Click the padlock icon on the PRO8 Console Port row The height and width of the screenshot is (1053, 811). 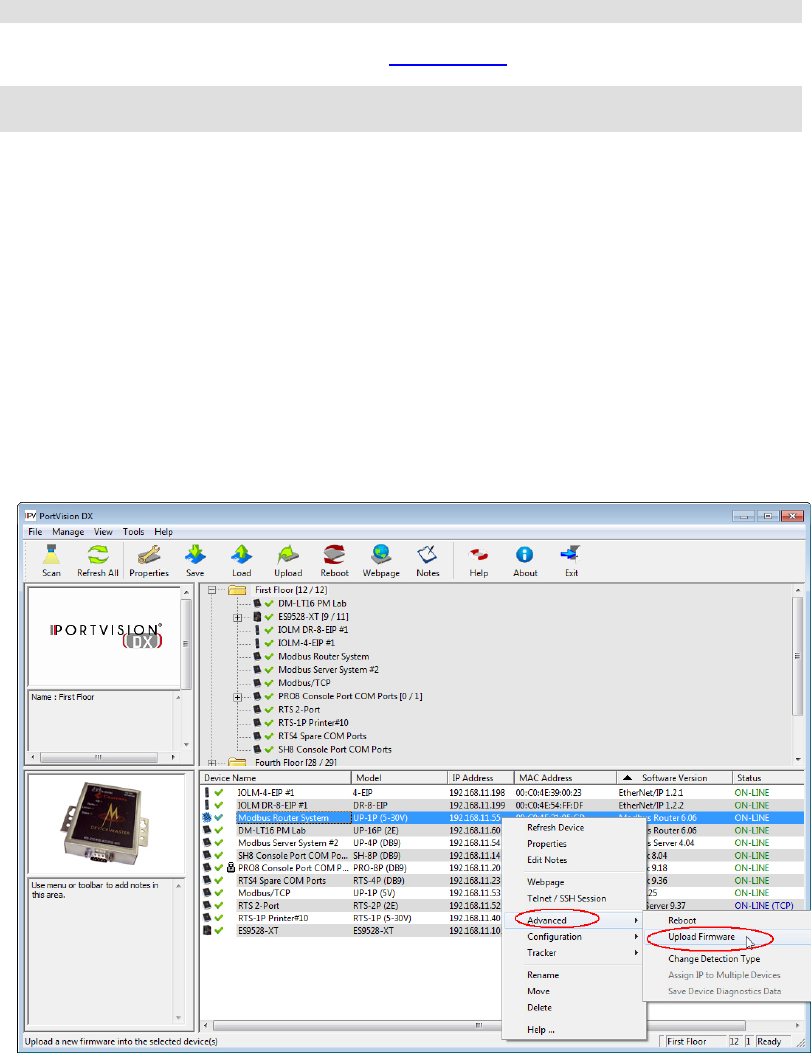pos(231,868)
